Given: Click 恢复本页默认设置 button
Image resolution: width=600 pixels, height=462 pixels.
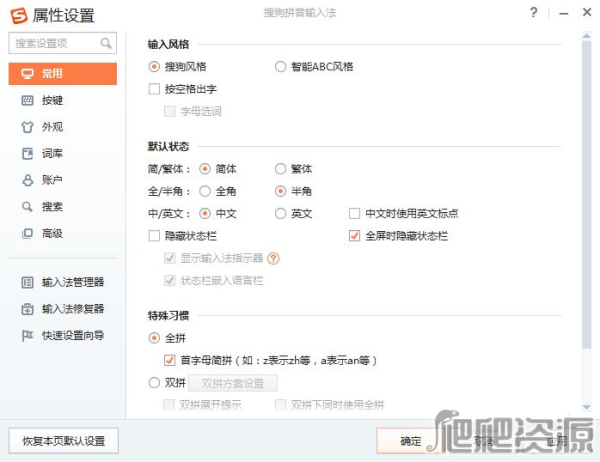Looking at the screenshot, I should (x=64, y=441).
